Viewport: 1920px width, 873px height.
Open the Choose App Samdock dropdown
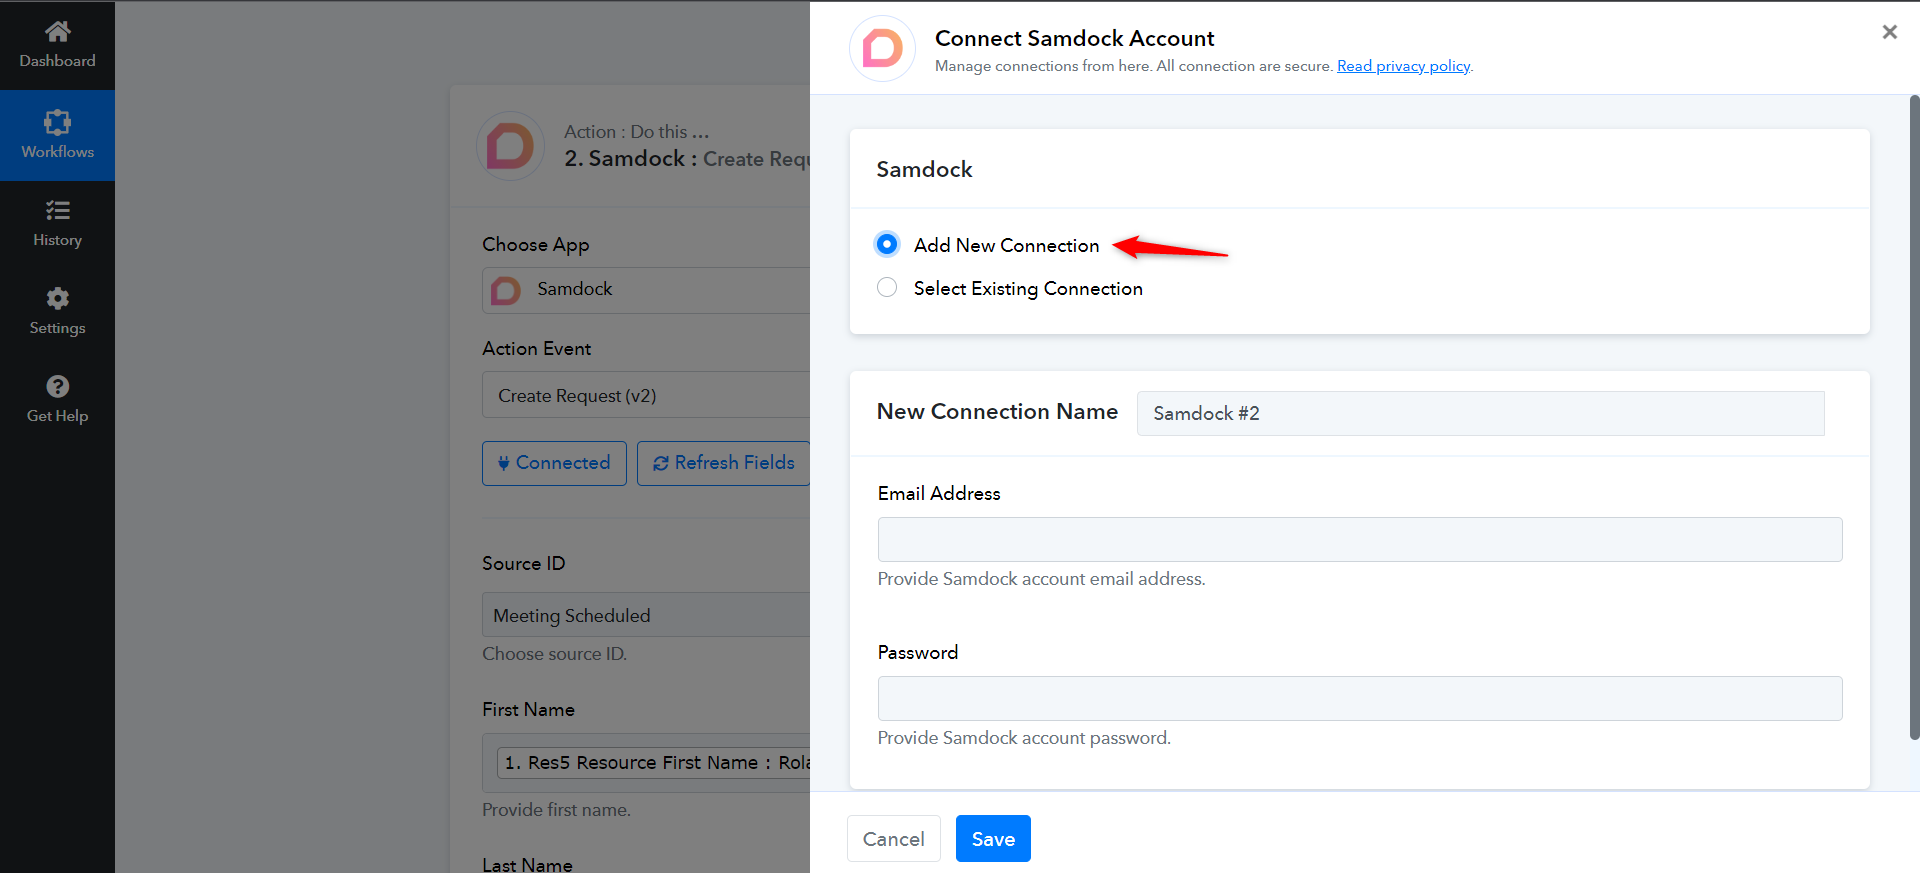point(646,290)
